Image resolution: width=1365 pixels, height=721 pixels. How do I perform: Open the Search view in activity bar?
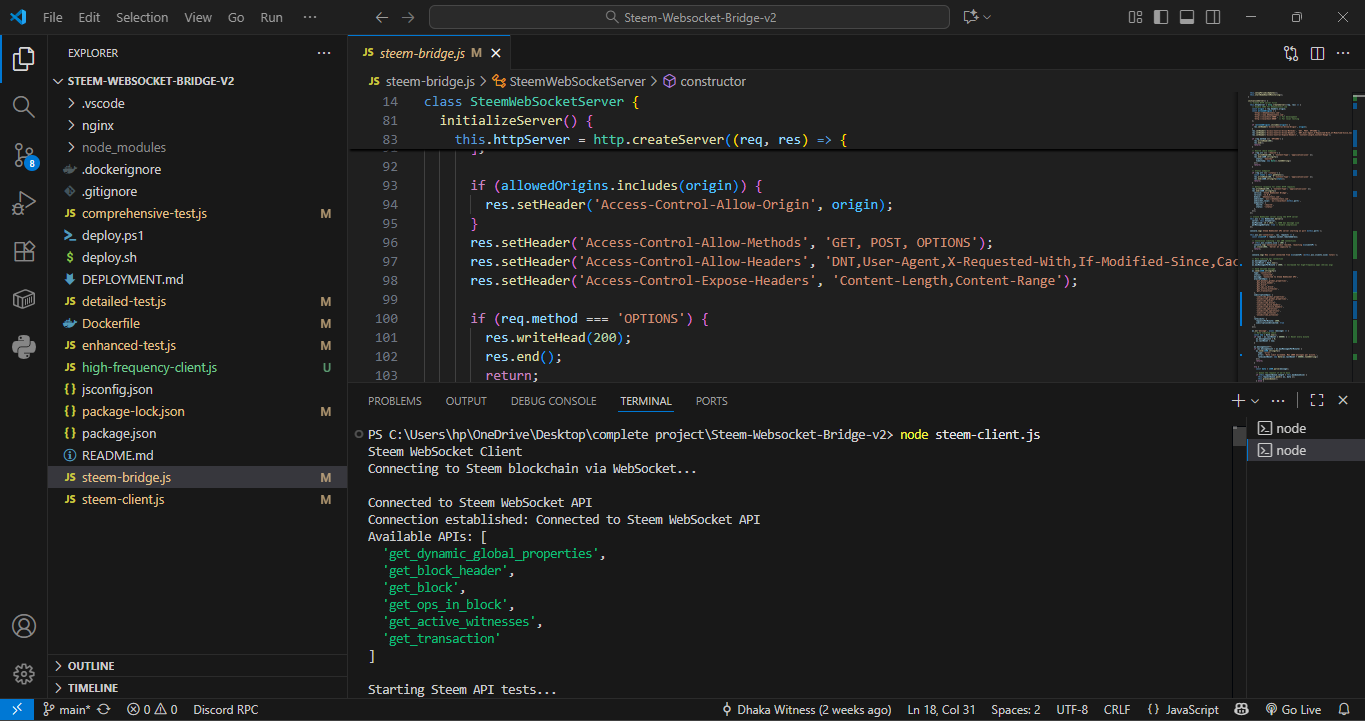[x=24, y=106]
